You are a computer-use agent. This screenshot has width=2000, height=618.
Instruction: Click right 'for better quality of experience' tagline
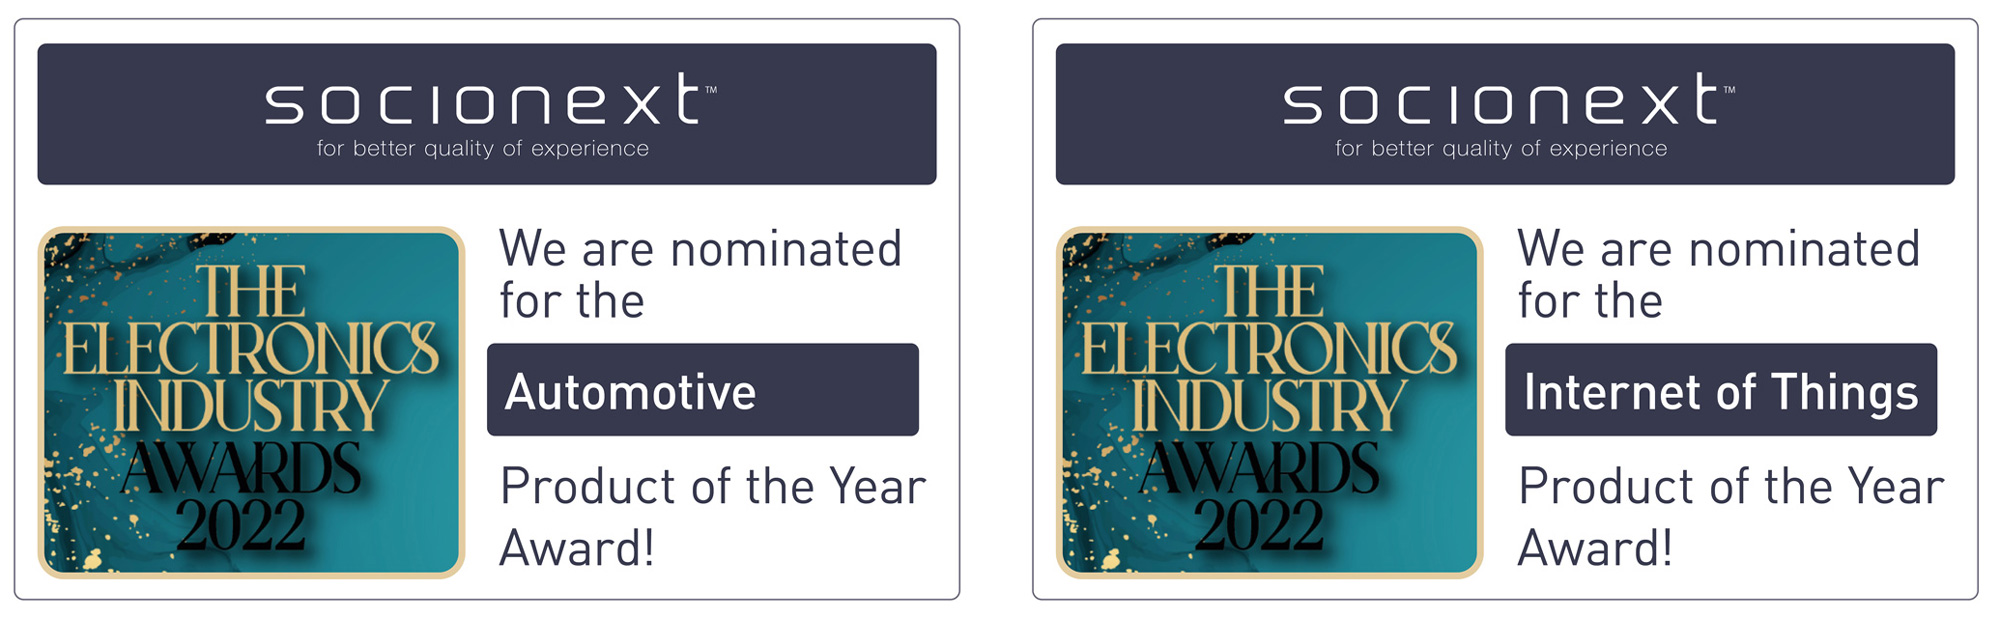coord(1501,149)
